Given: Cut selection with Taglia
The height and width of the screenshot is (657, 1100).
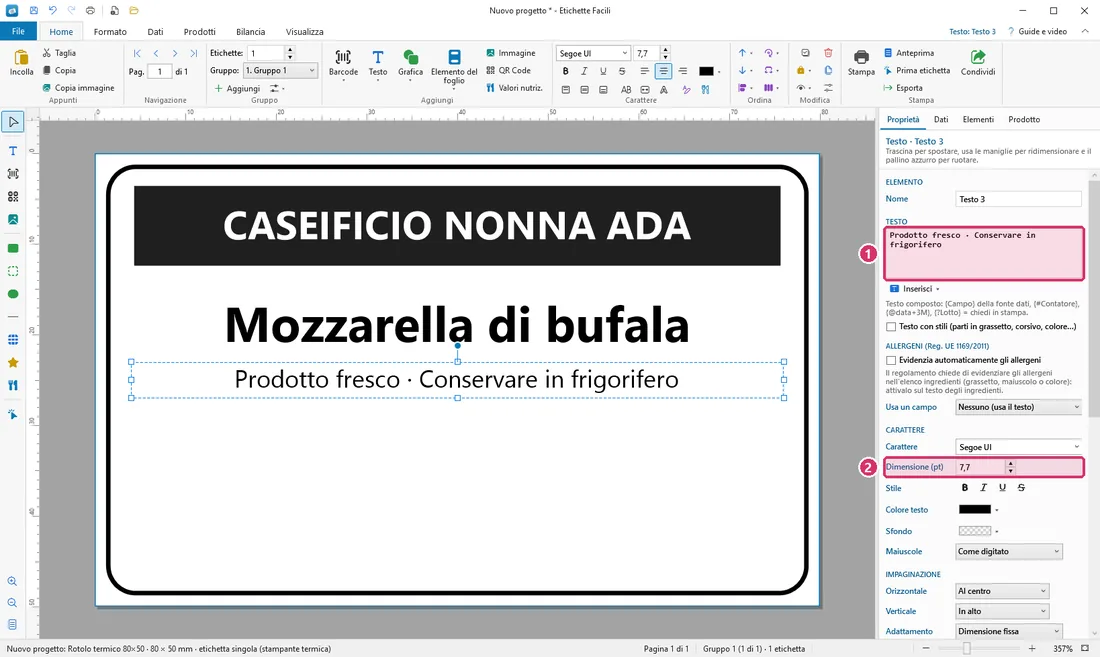Looking at the screenshot, I should (59, 53).
